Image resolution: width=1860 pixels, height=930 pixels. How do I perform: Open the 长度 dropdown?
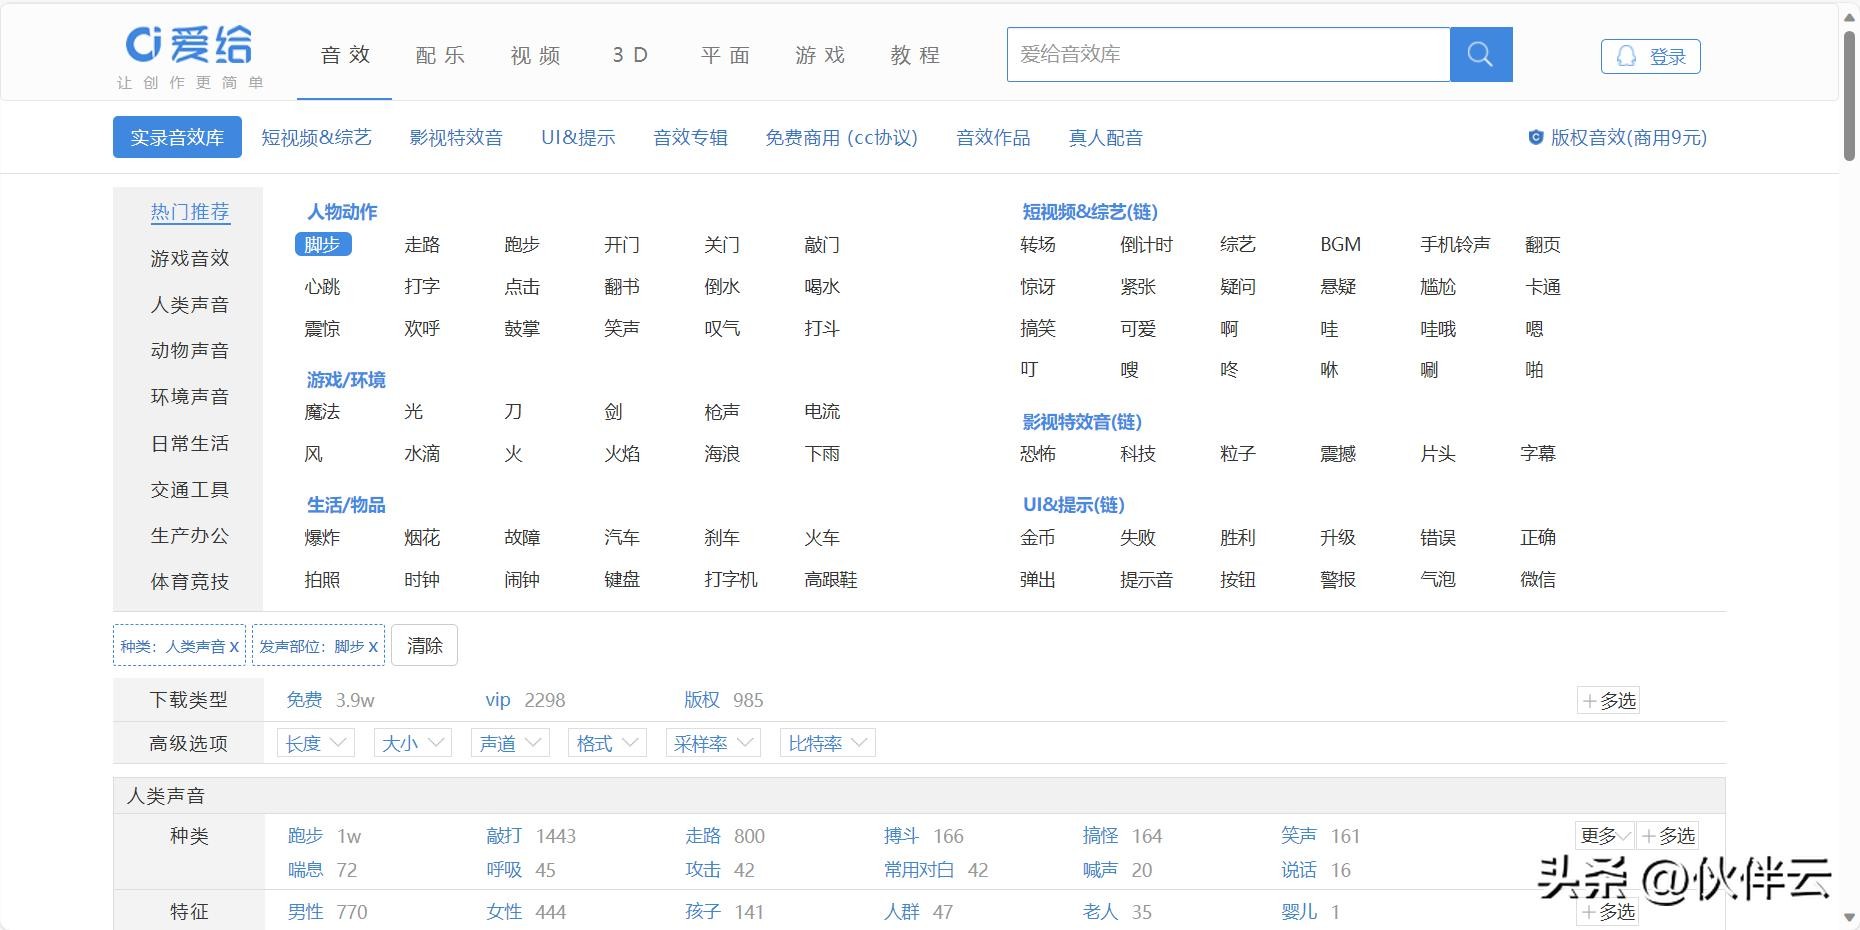click(x=315, y=743)
